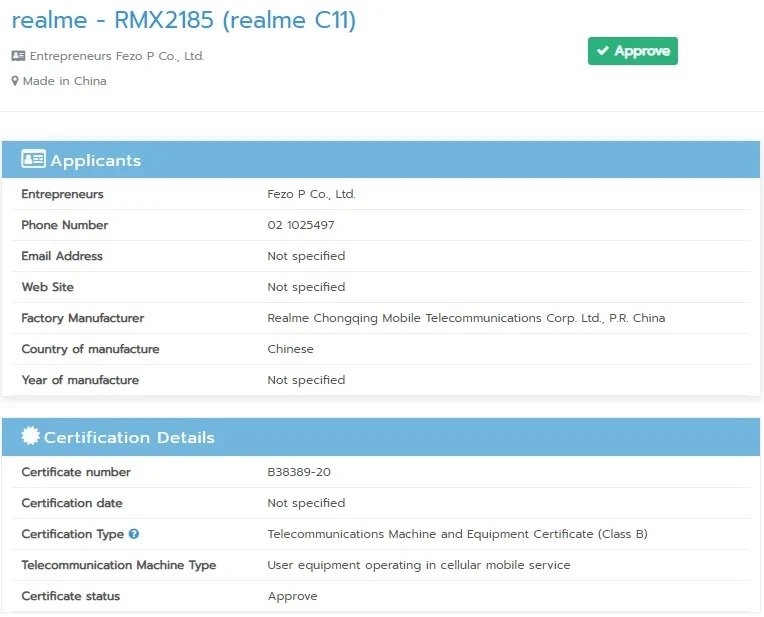Click the ID card icon beside Entrepreneurs Fezo P Co., Ltd.
Image resolution: width=764 pixels, height=617 pixels.
pyautogui.click(x=18, y=56)
